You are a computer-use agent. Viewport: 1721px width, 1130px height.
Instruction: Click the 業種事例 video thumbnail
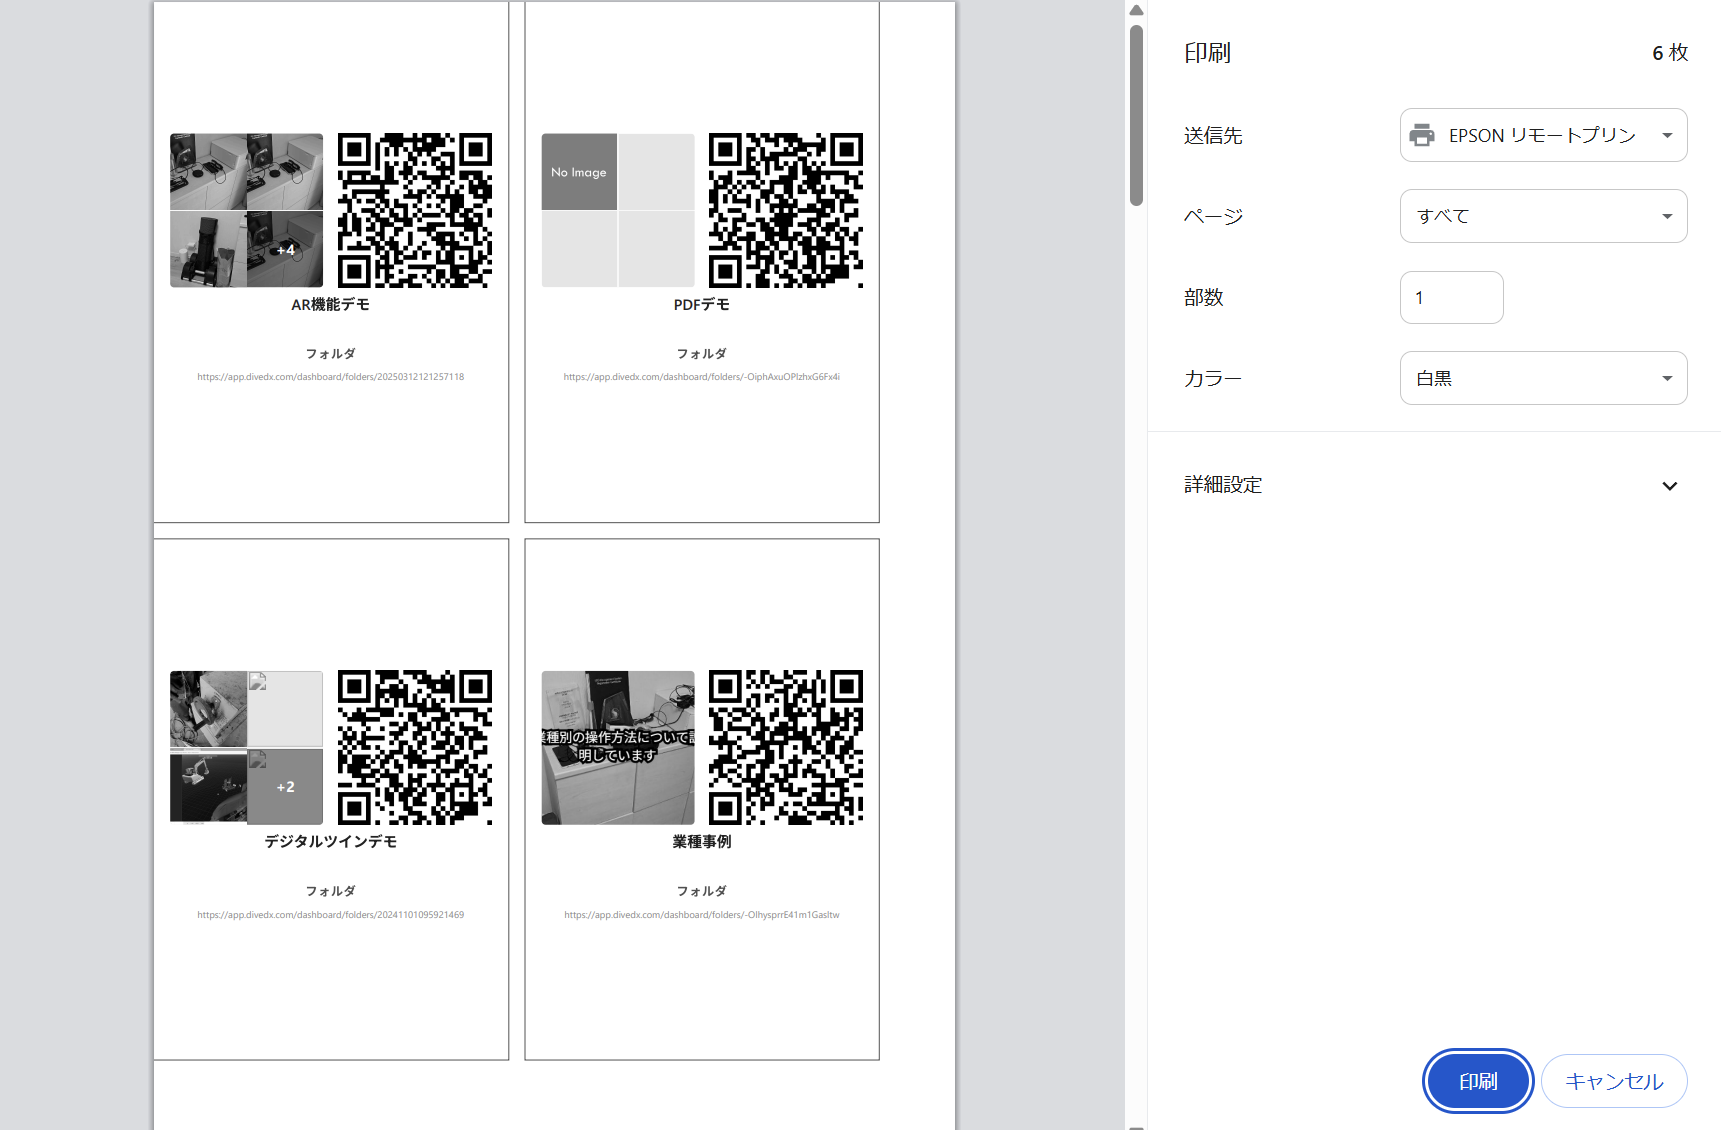pos(618,748)
